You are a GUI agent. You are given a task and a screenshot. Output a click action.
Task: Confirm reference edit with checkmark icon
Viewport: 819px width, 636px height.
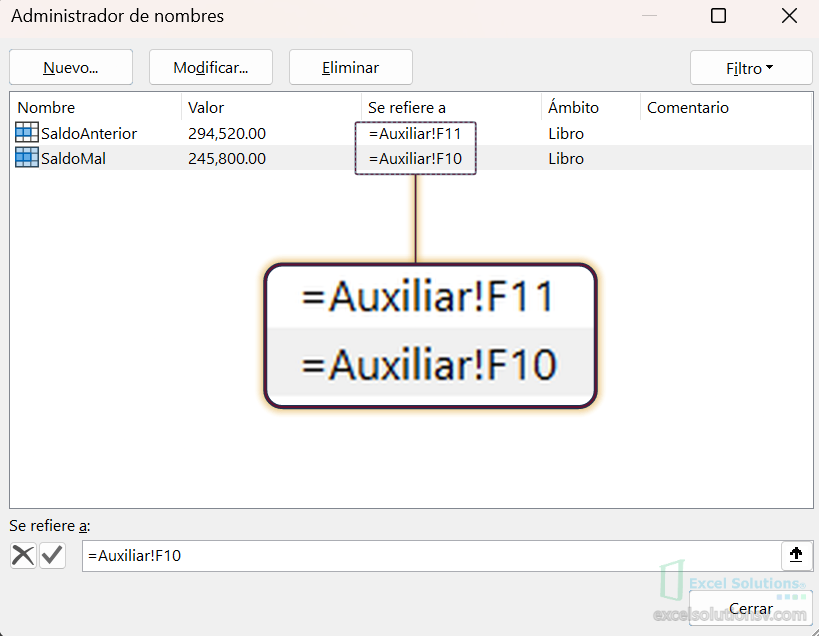point(52,555)
